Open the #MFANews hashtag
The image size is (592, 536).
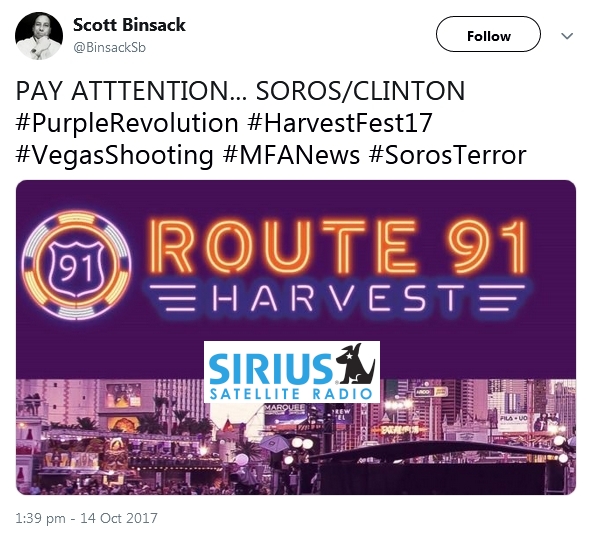tap(291, 155)
